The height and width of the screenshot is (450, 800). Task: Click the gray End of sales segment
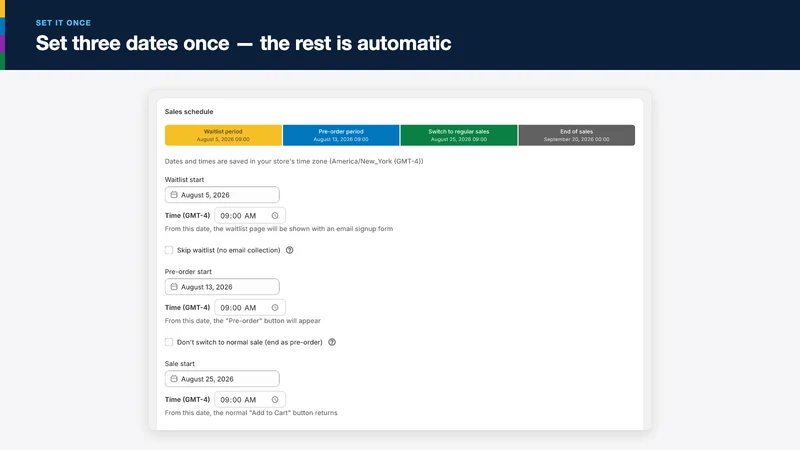click(577, 135)
